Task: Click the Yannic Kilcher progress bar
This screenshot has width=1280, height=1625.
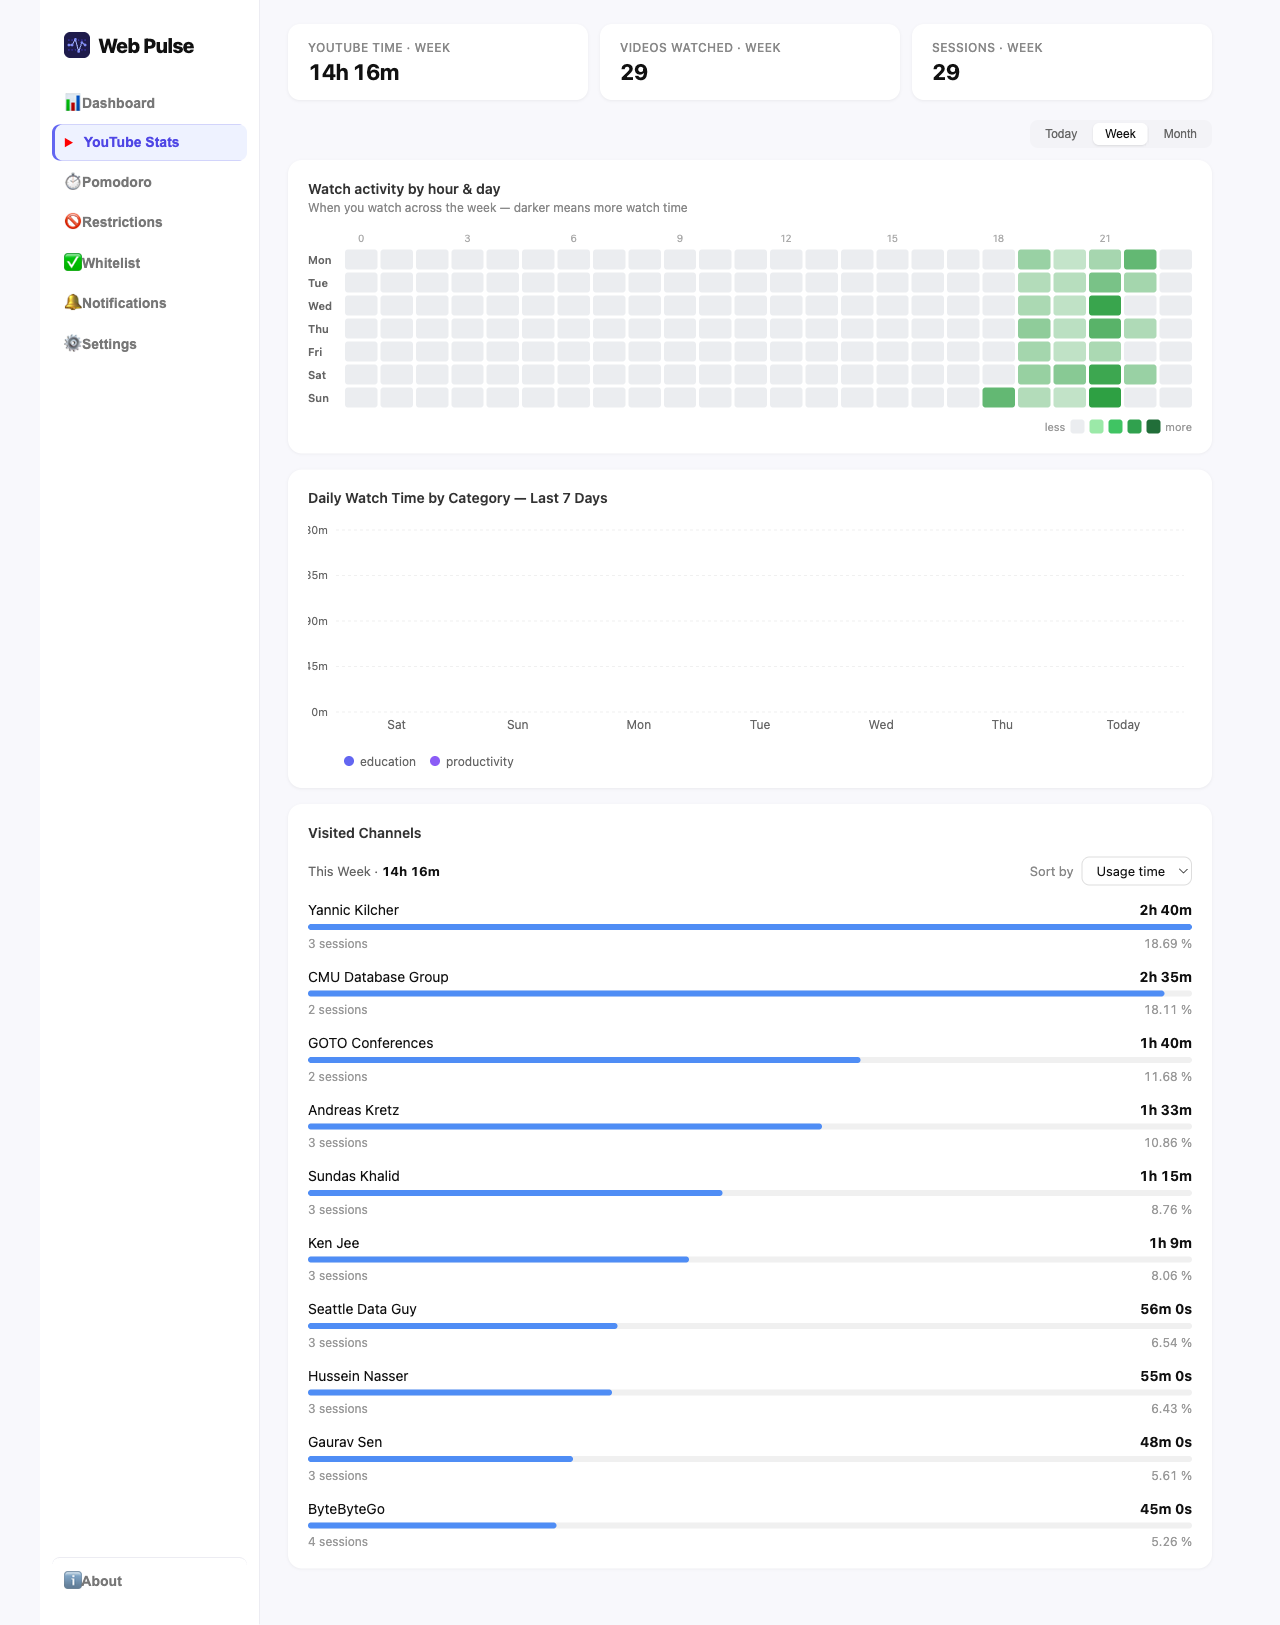Action: (x=750, y=927)
